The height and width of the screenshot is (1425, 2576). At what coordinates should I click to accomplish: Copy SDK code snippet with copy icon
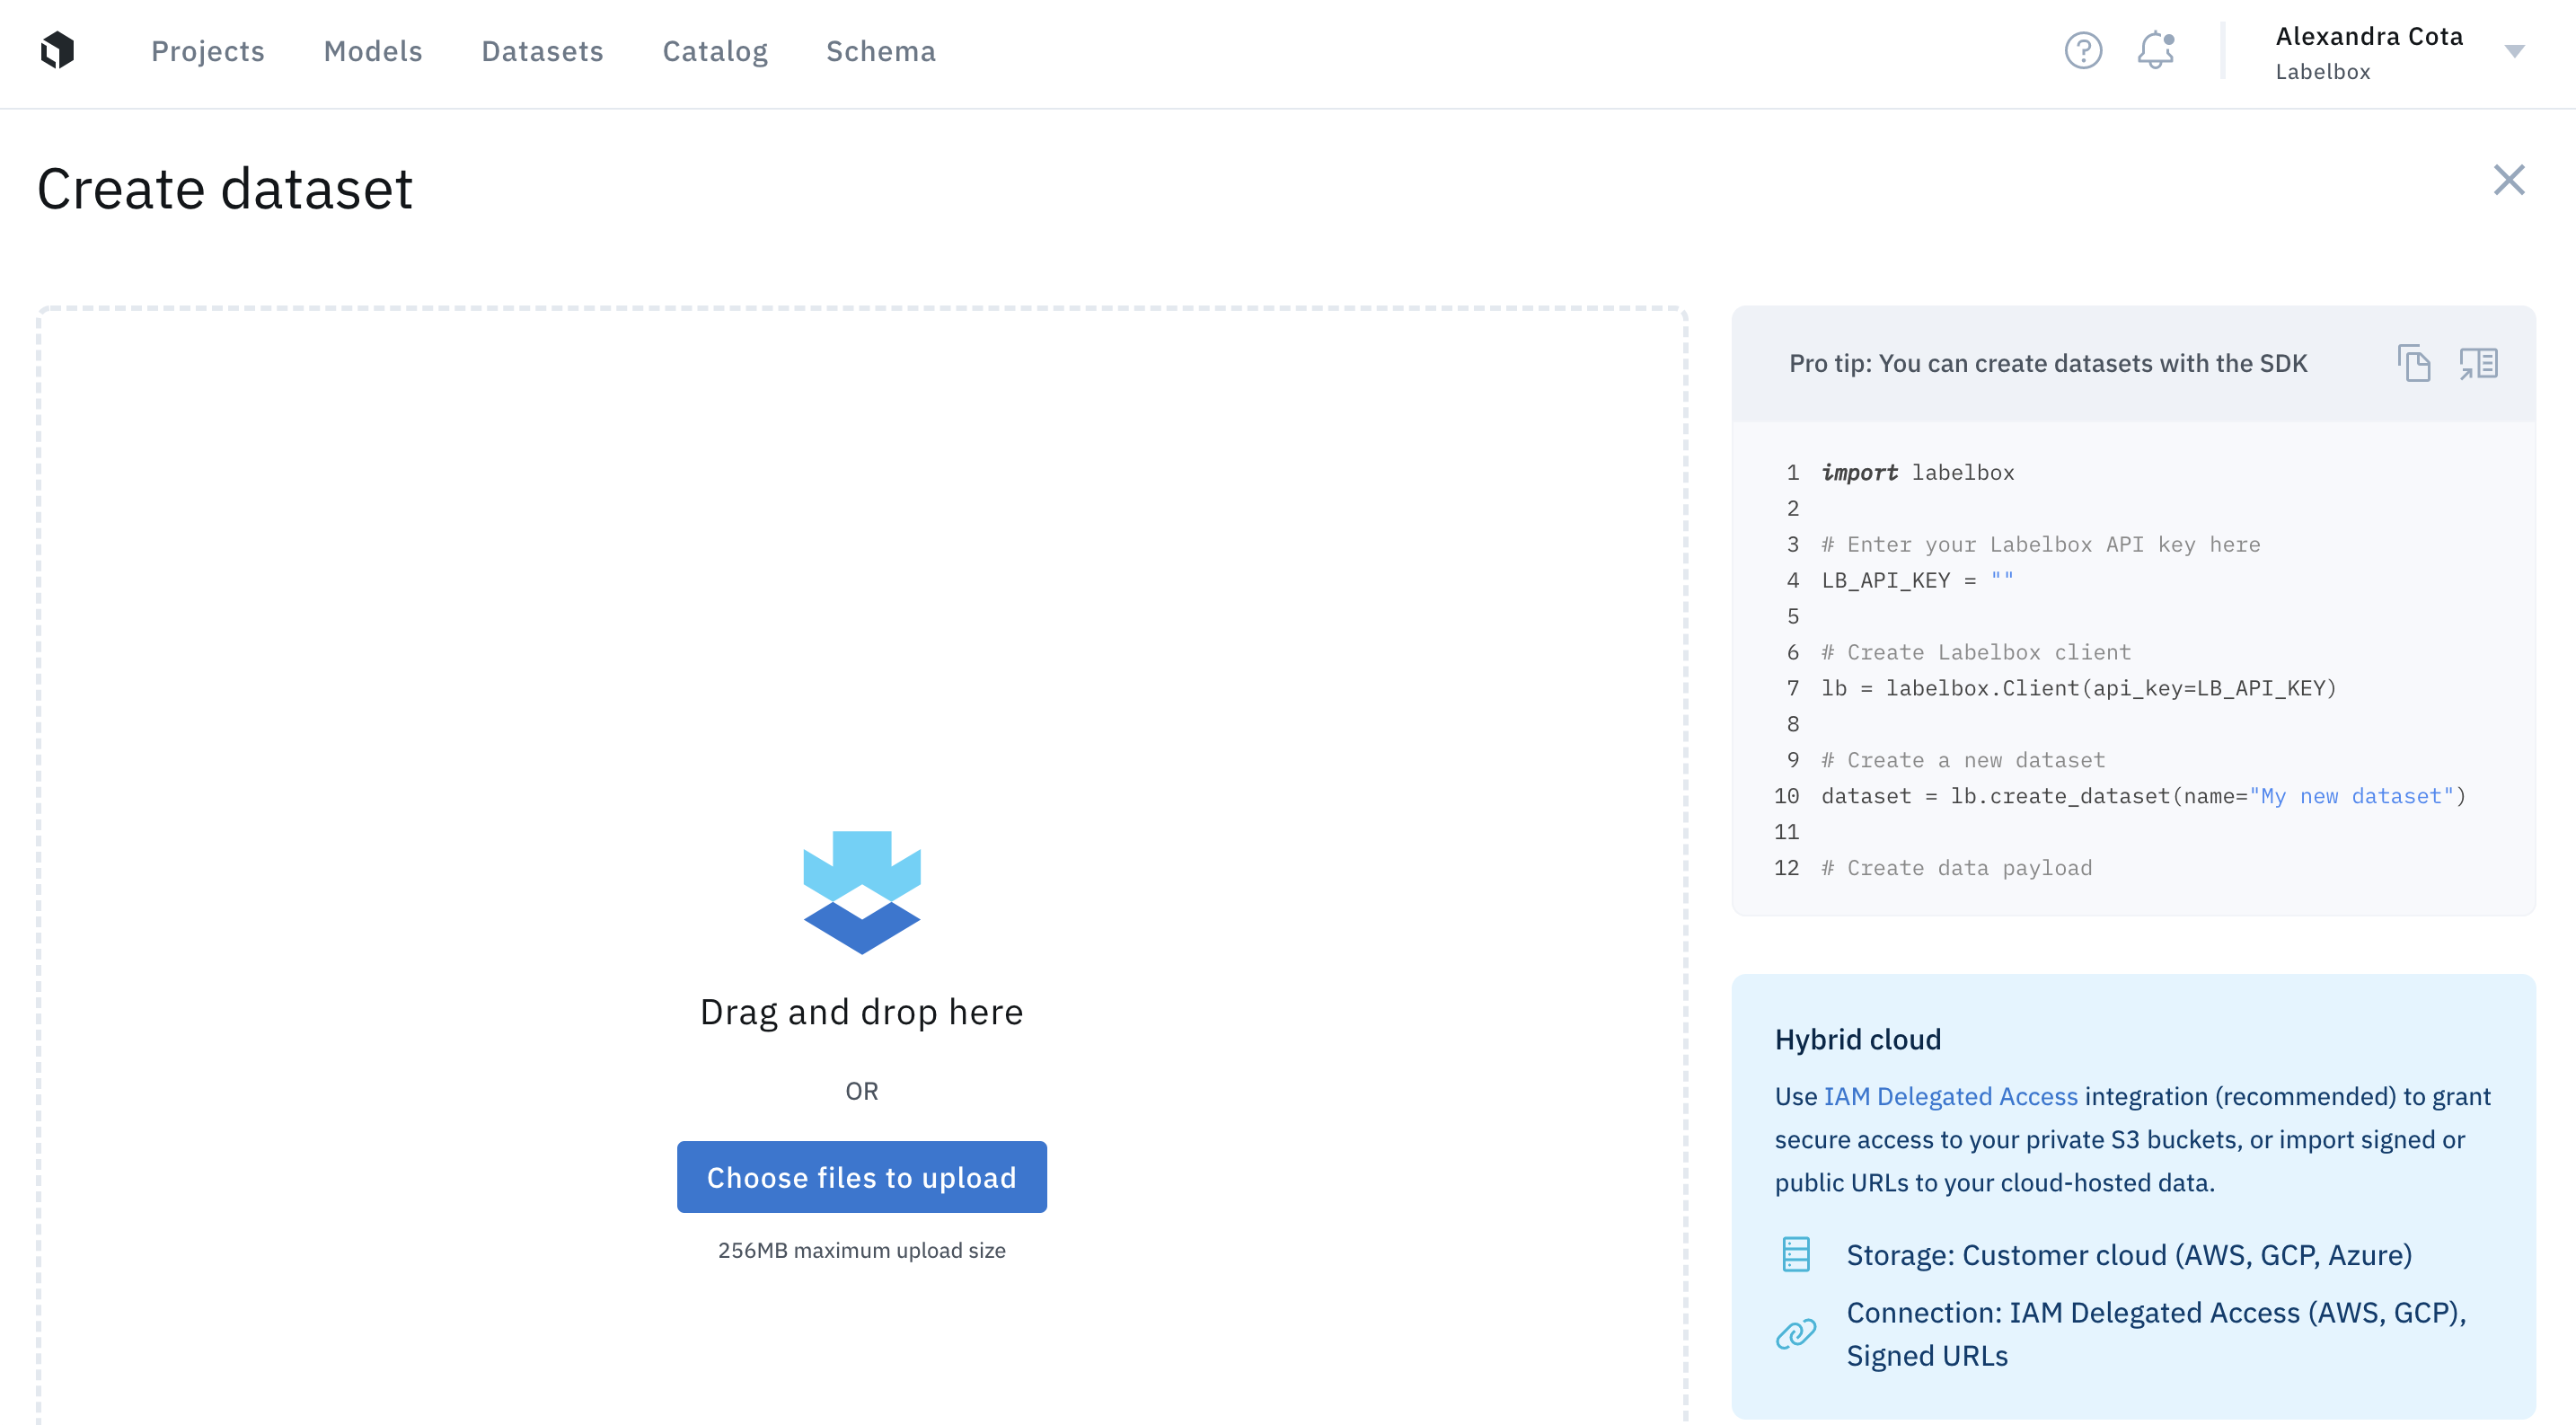pyautogui.click(x=2413, y=363)
